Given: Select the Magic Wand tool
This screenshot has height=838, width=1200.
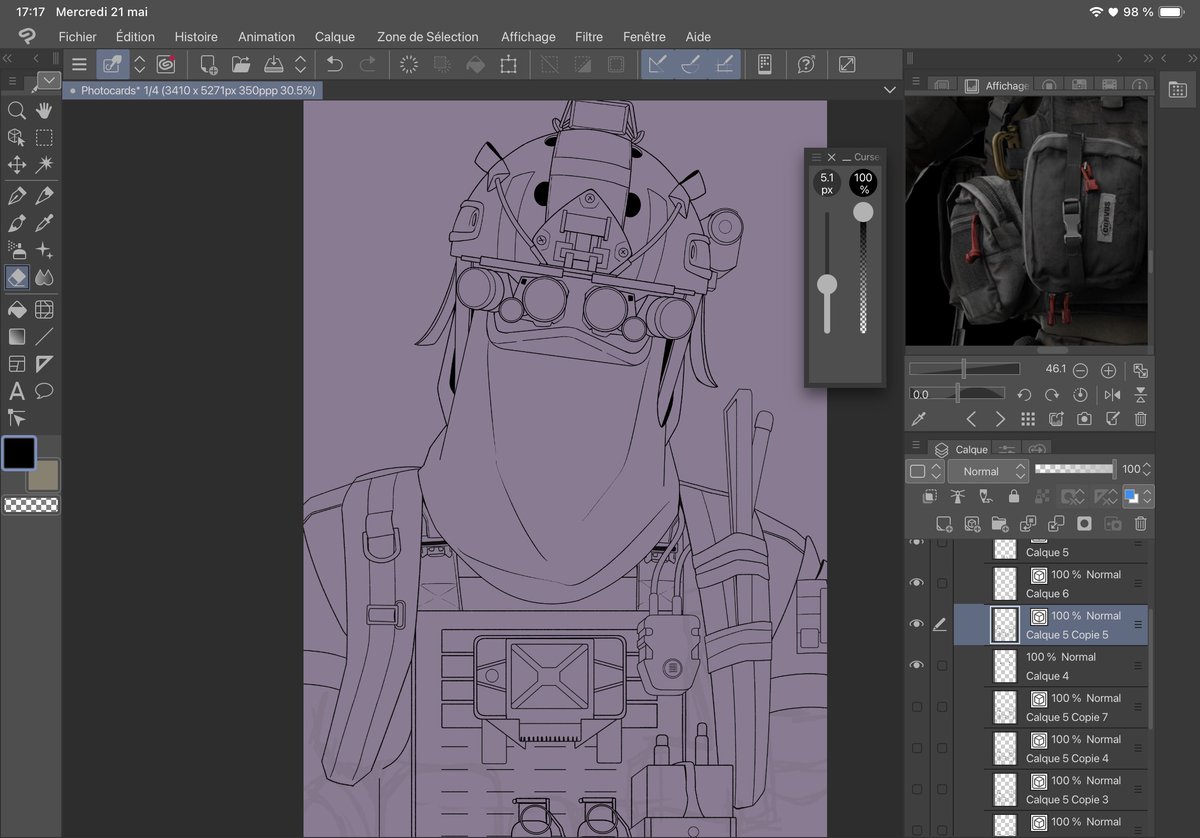Looking at the screenshot, I should 44,163.
